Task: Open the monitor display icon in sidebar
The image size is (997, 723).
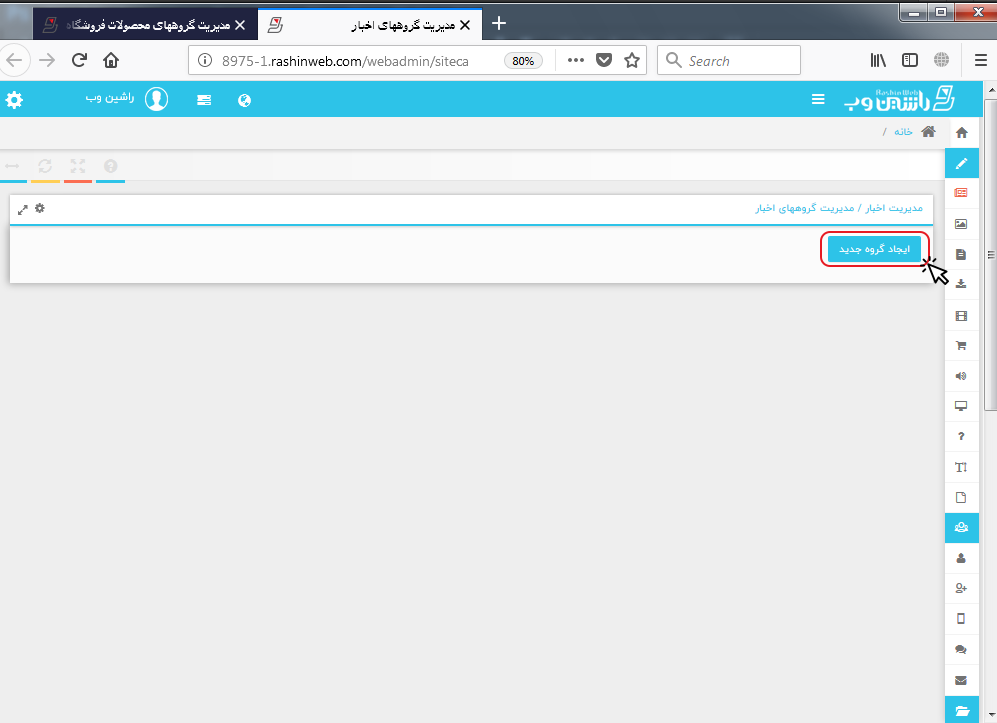Action: (961, 406)
